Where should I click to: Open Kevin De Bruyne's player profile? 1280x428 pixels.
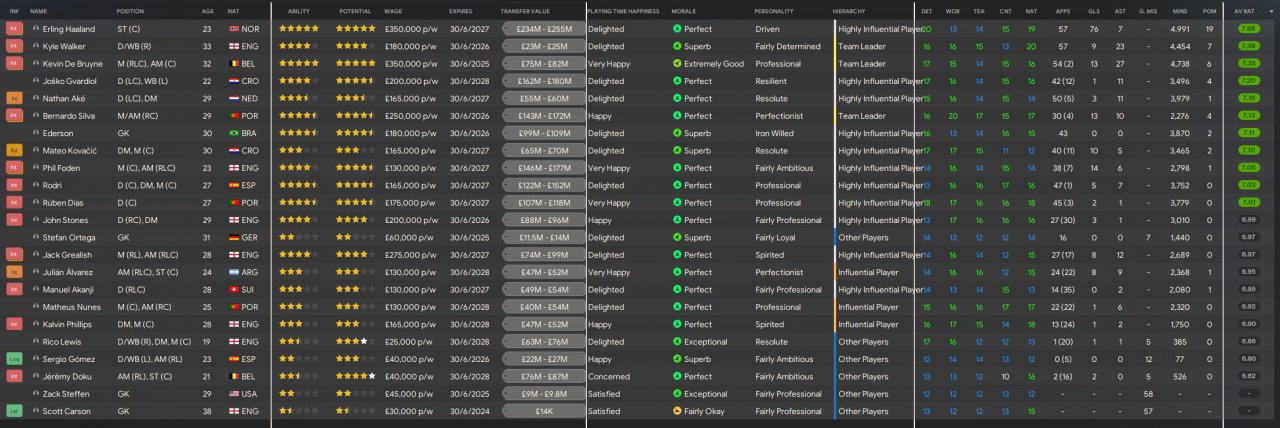[73, 64]
